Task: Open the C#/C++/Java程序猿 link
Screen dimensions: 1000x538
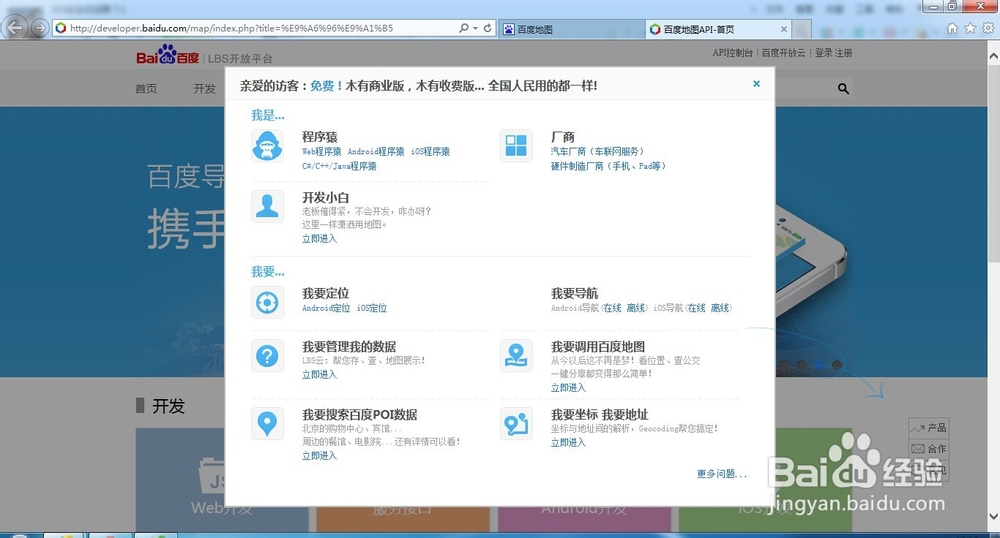Action: (x=339, y=166)
